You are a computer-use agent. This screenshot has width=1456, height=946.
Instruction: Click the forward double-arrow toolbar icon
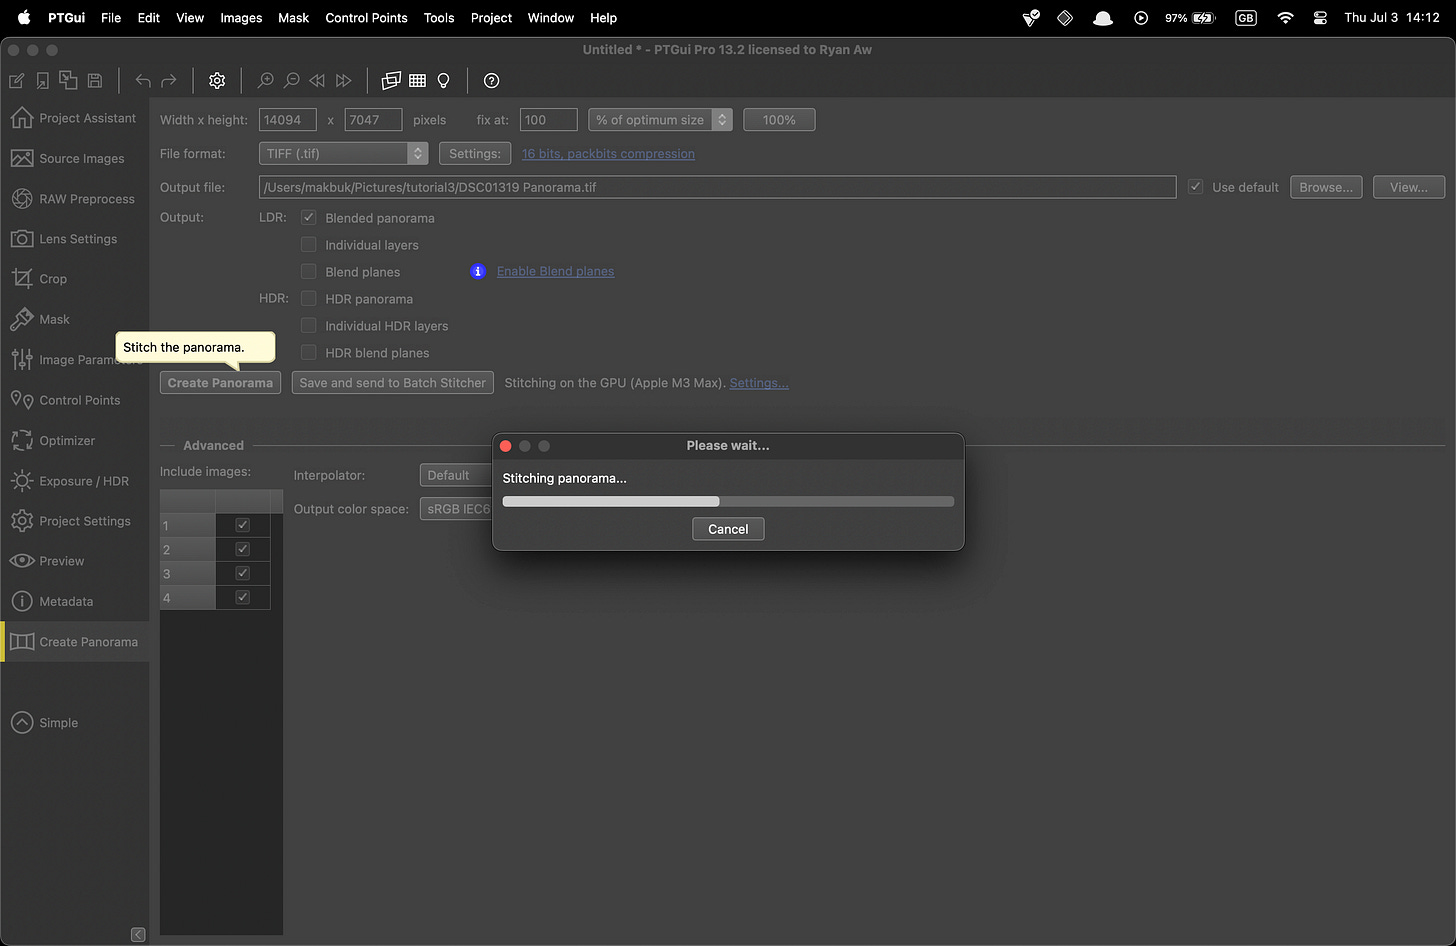pos(343,81)
